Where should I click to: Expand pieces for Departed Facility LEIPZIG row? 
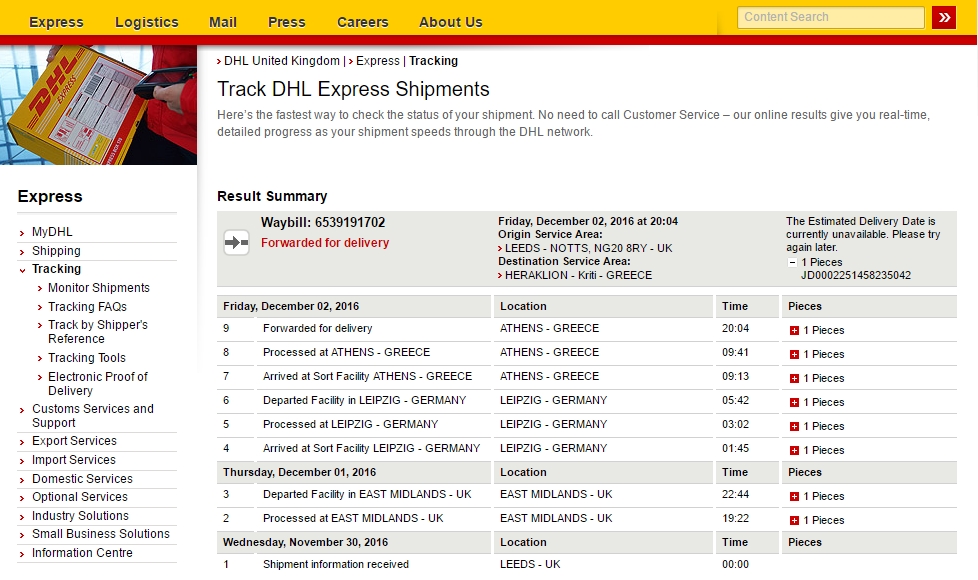click(794, 402)
